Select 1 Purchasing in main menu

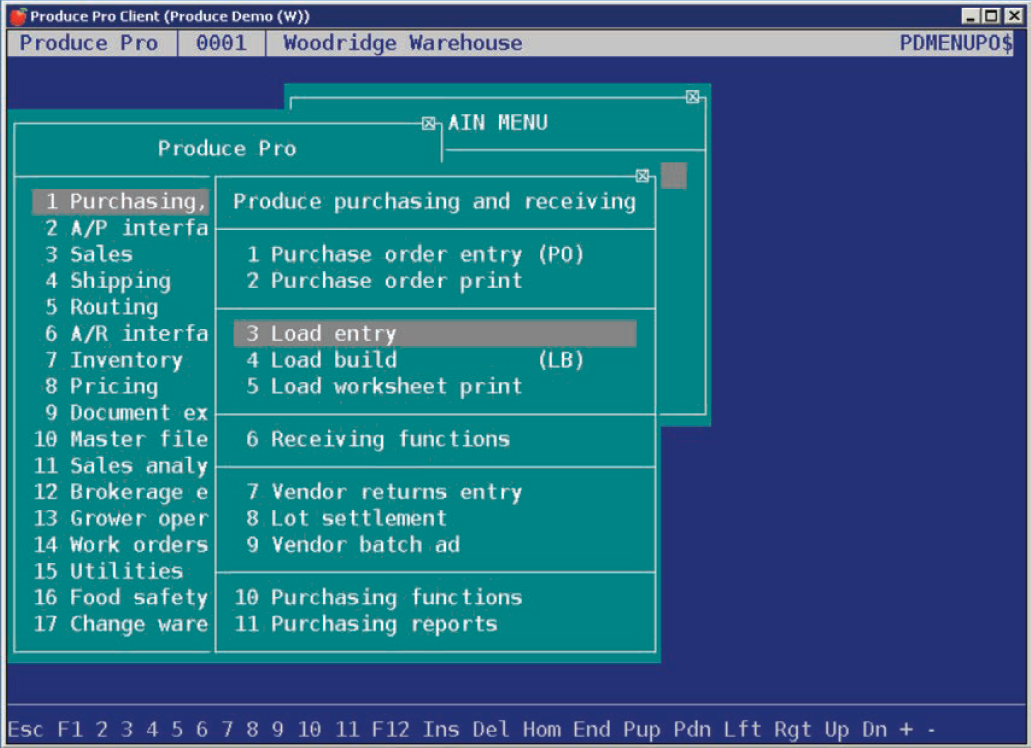(120, 201)
